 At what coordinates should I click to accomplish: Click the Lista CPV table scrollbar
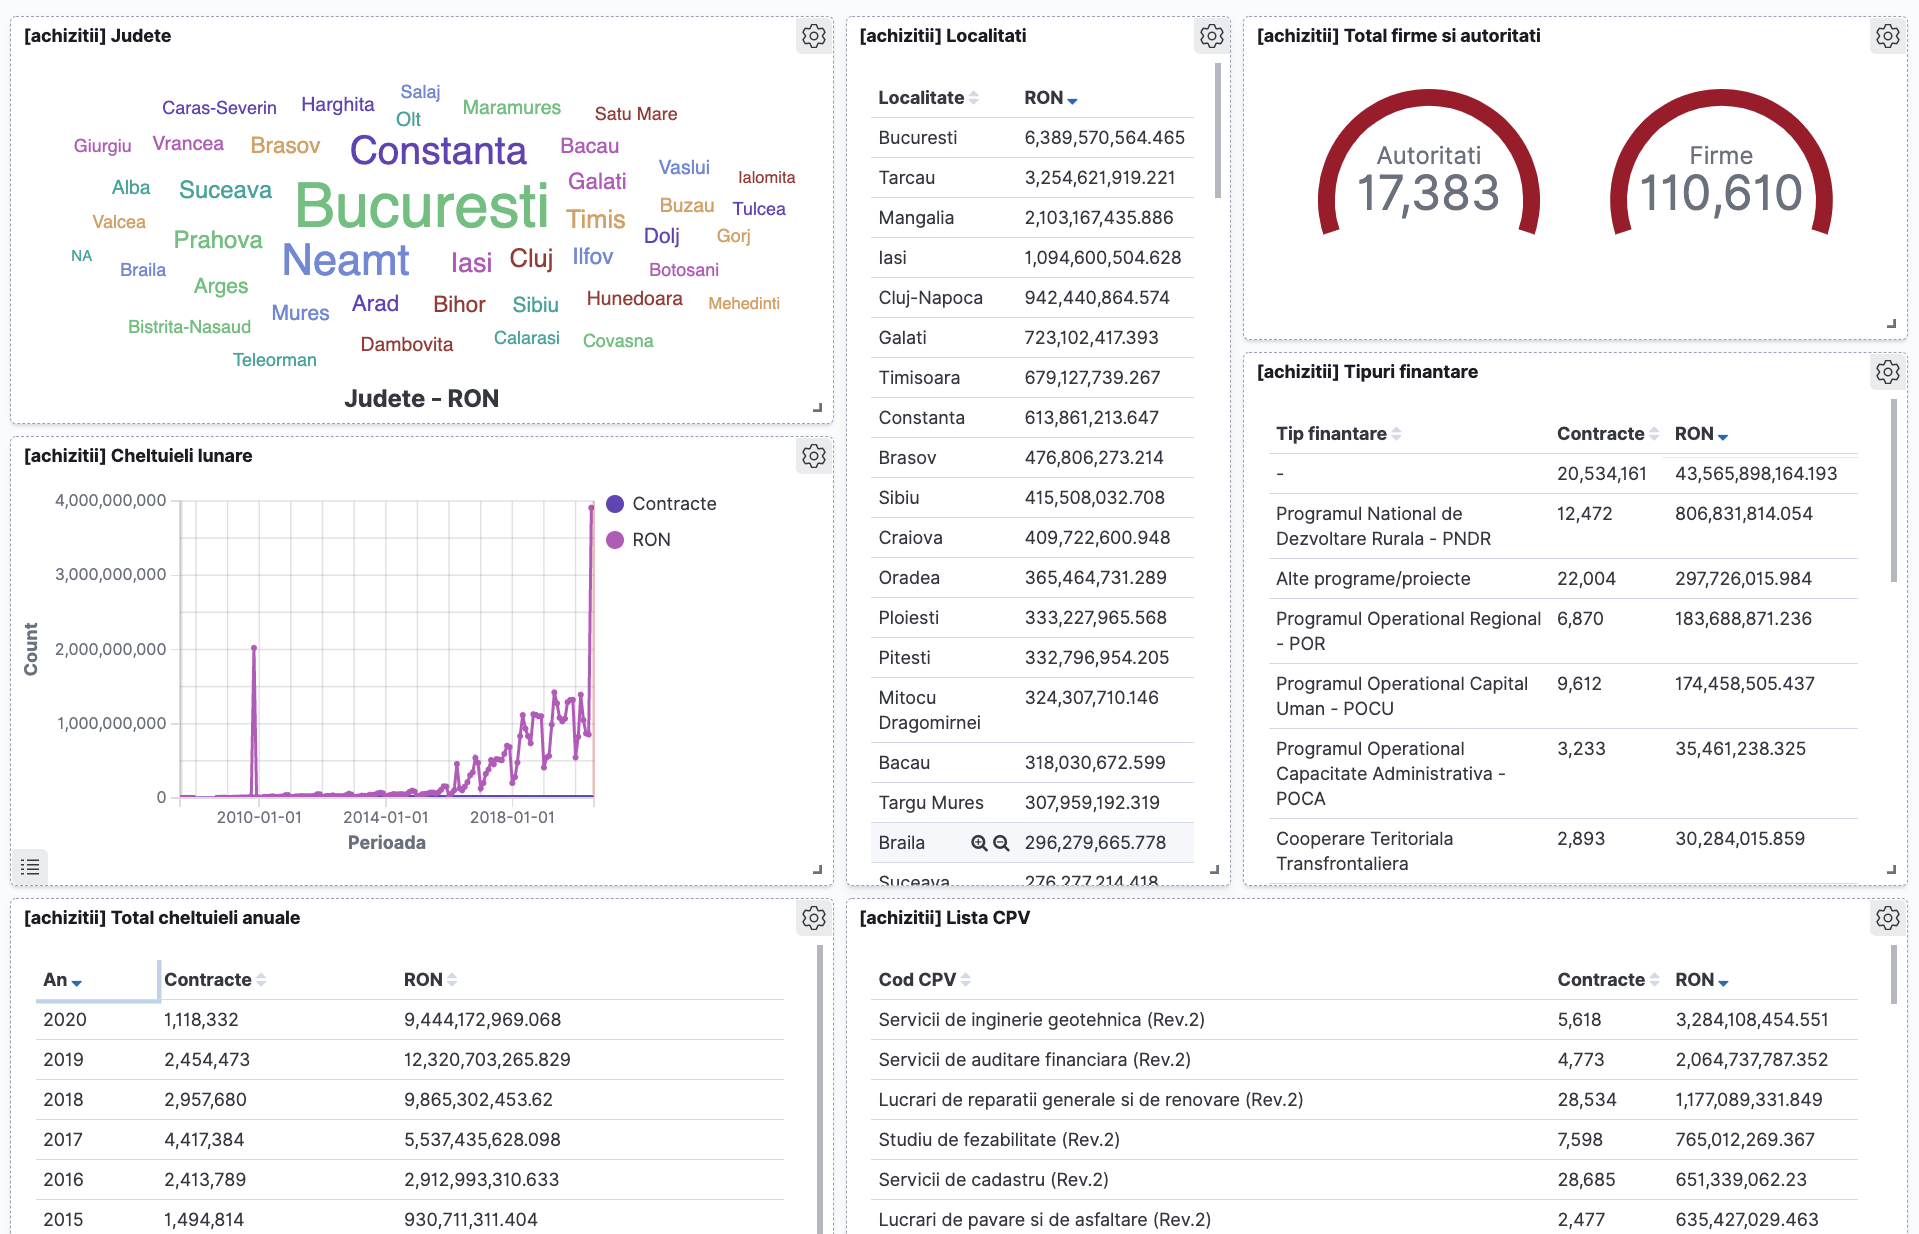click(x=1893, y=974)
